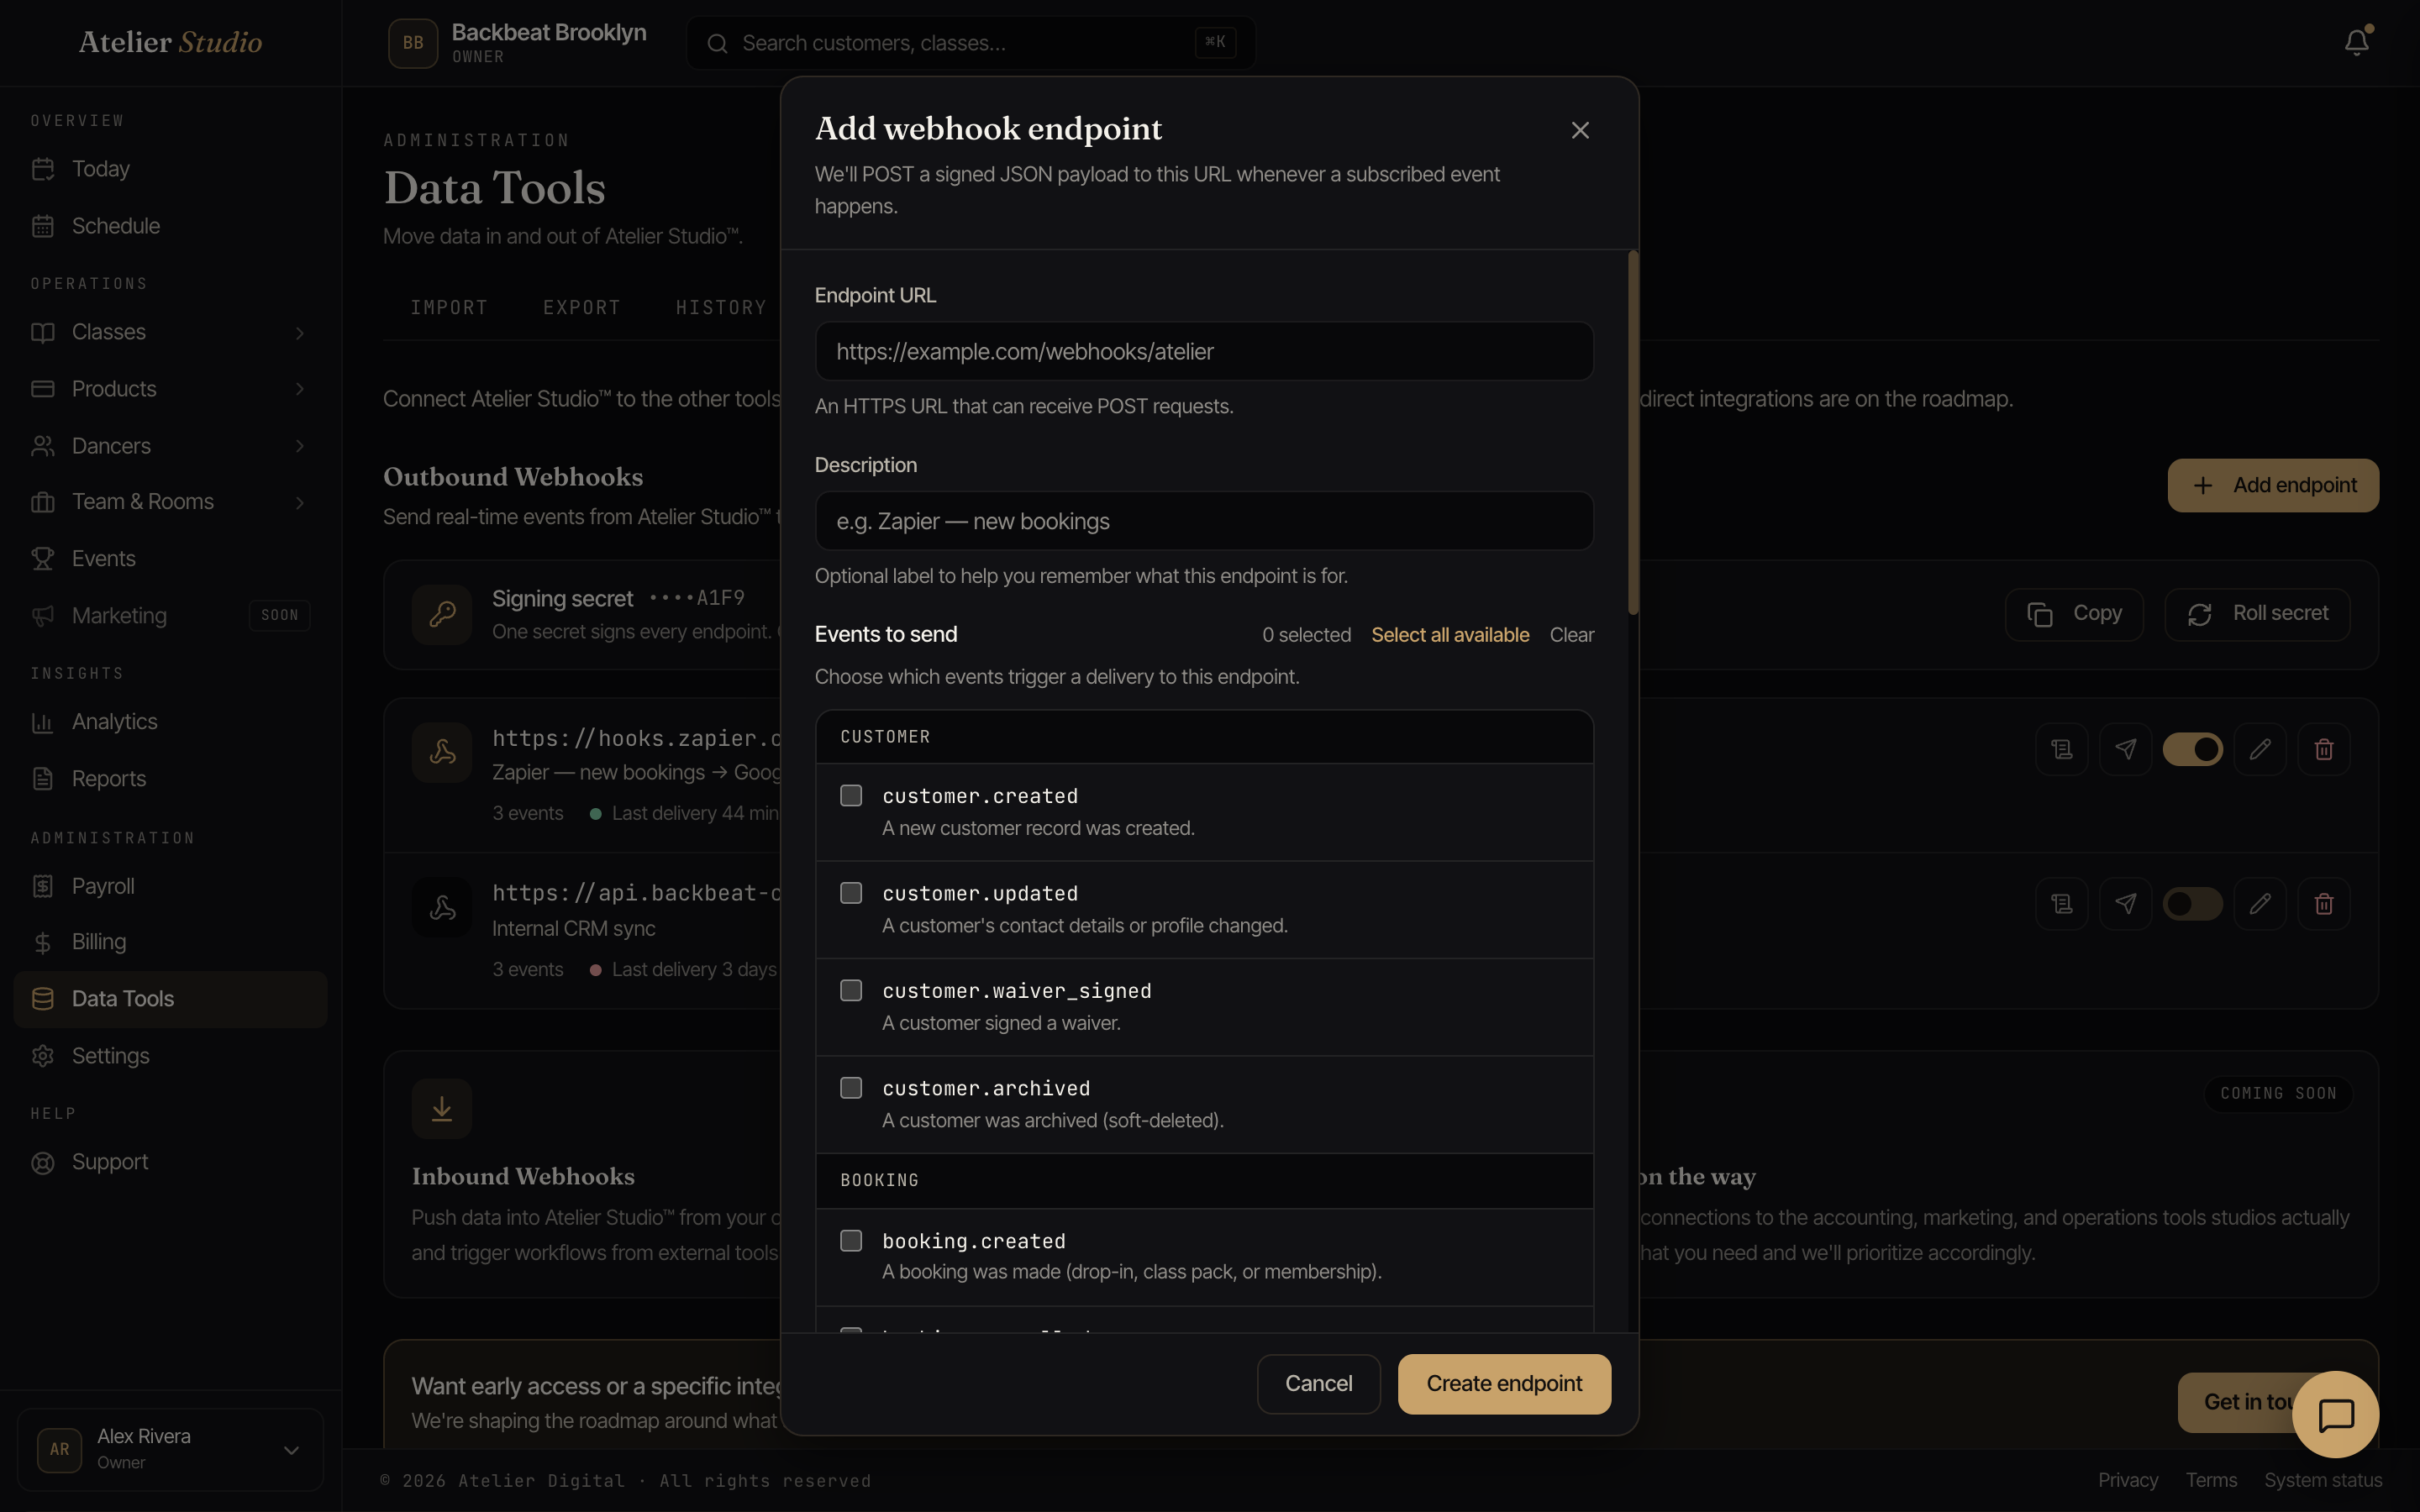Check the booking.created event
The image size is (2420, 1512).
[851, 1241]
